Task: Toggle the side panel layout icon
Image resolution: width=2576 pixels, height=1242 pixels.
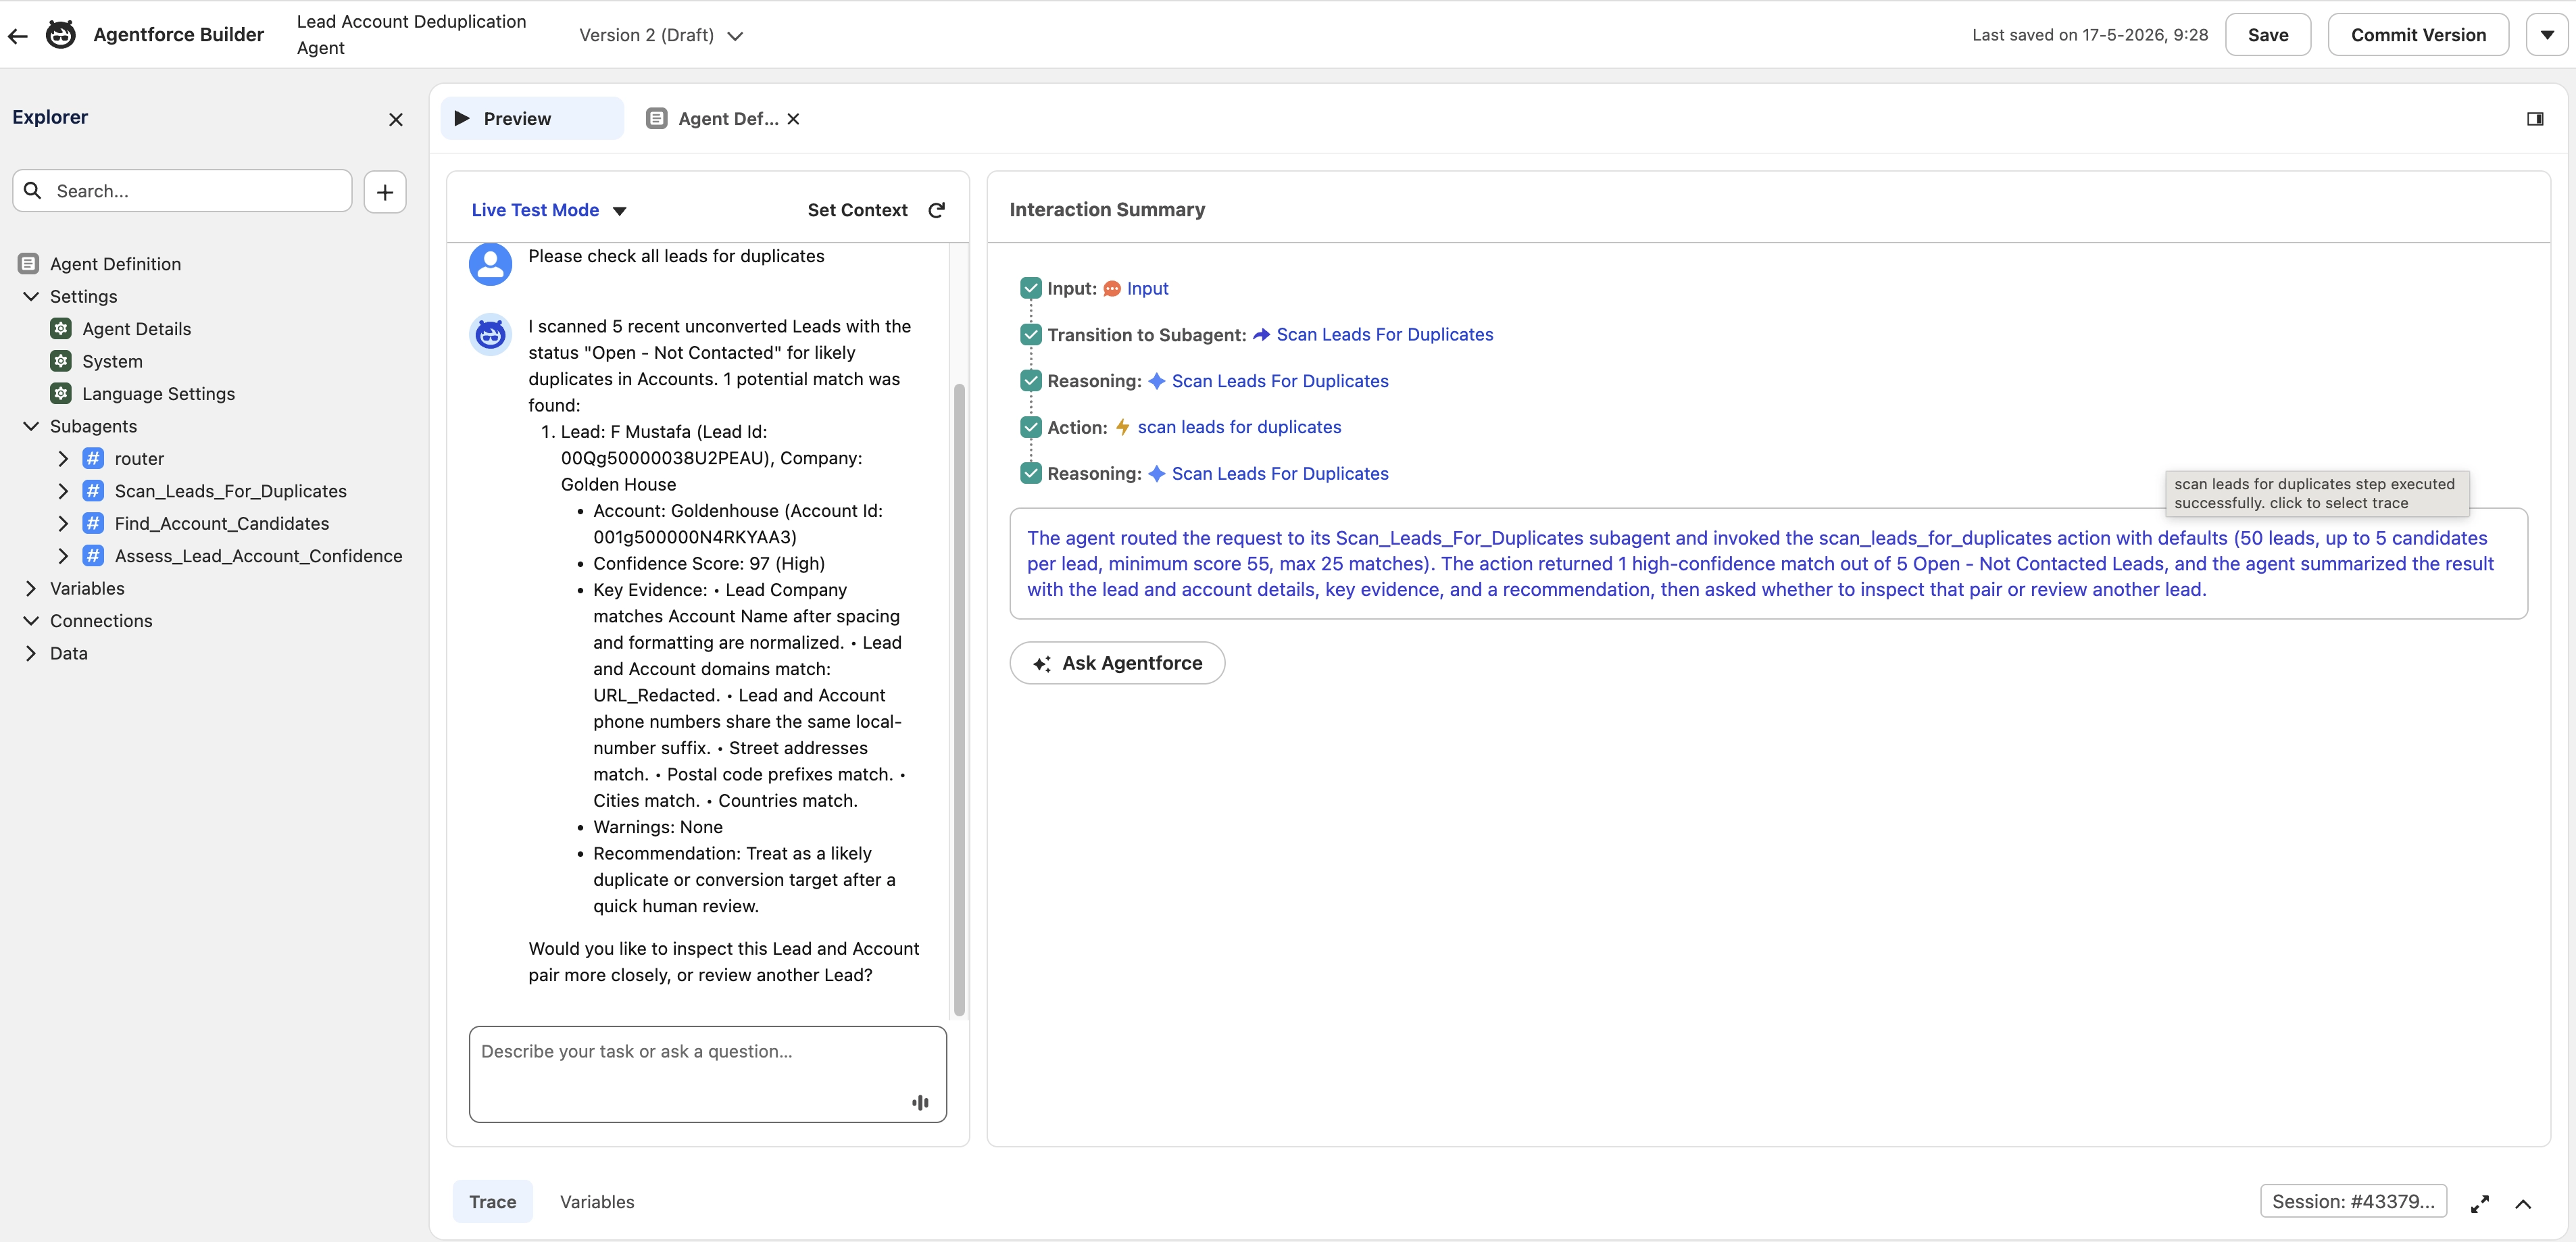Action: pos(2535,119)
